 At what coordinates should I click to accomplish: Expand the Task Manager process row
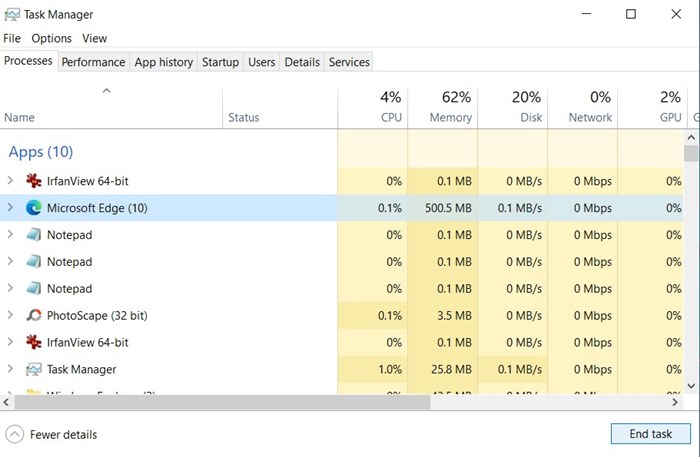point(10,369)
